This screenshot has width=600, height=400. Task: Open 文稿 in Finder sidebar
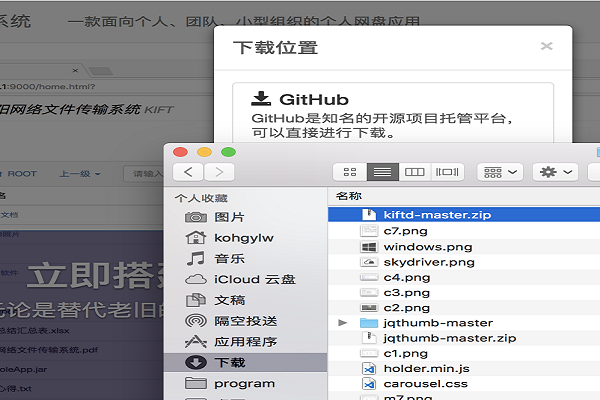click(x=245, y=300)
